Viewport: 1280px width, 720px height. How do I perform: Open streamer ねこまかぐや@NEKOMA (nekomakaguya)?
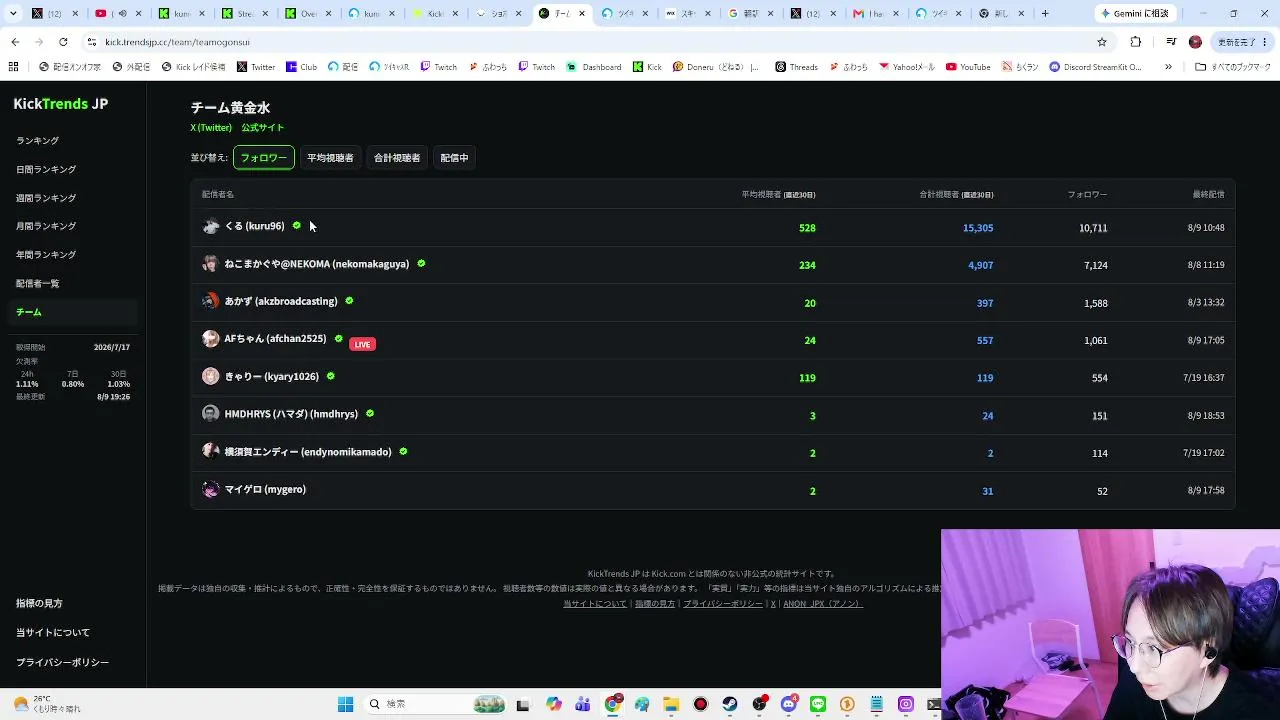click(316, 264)
